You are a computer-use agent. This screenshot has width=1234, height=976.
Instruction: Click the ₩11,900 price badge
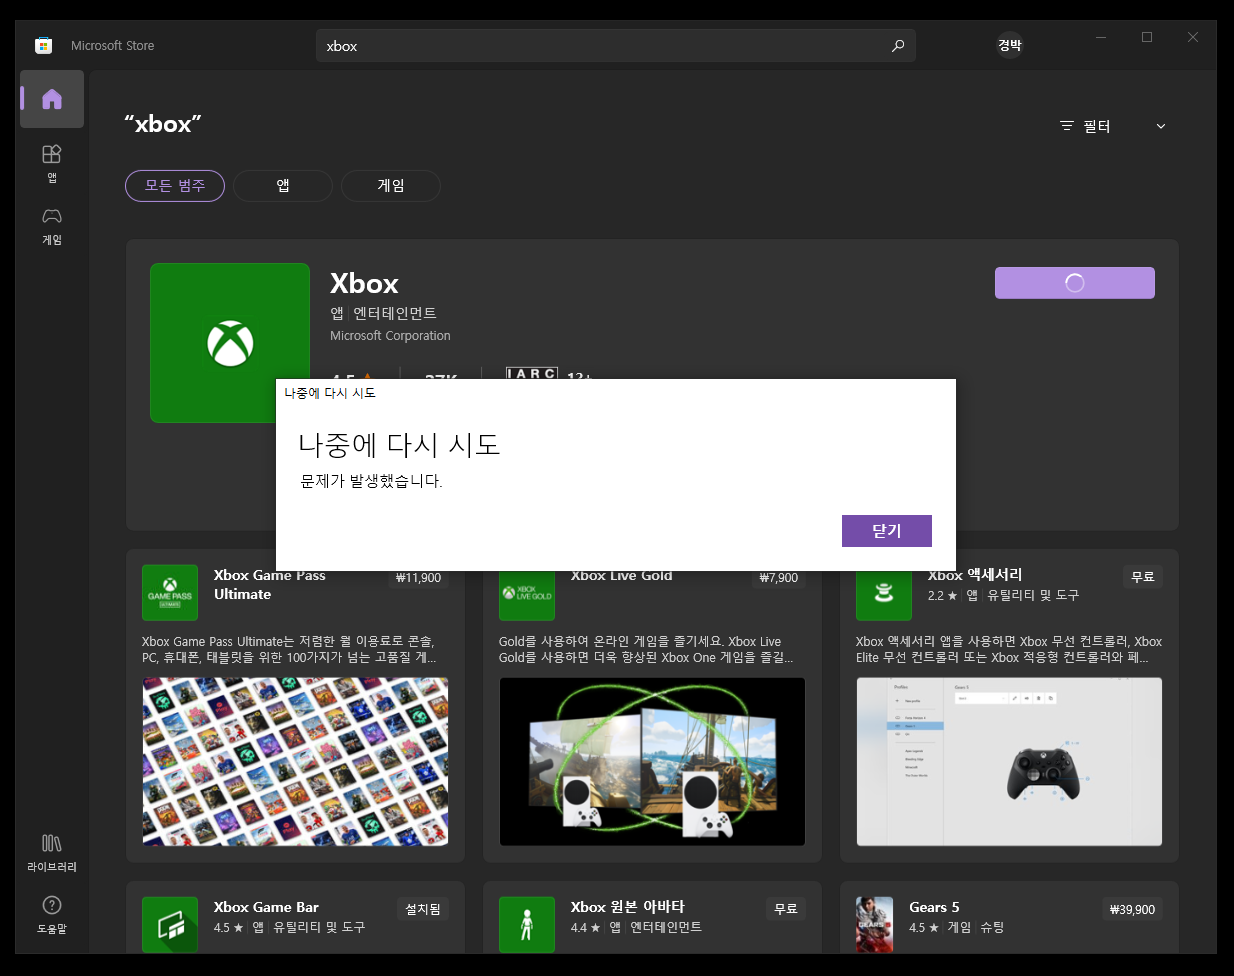coord(419,578)
